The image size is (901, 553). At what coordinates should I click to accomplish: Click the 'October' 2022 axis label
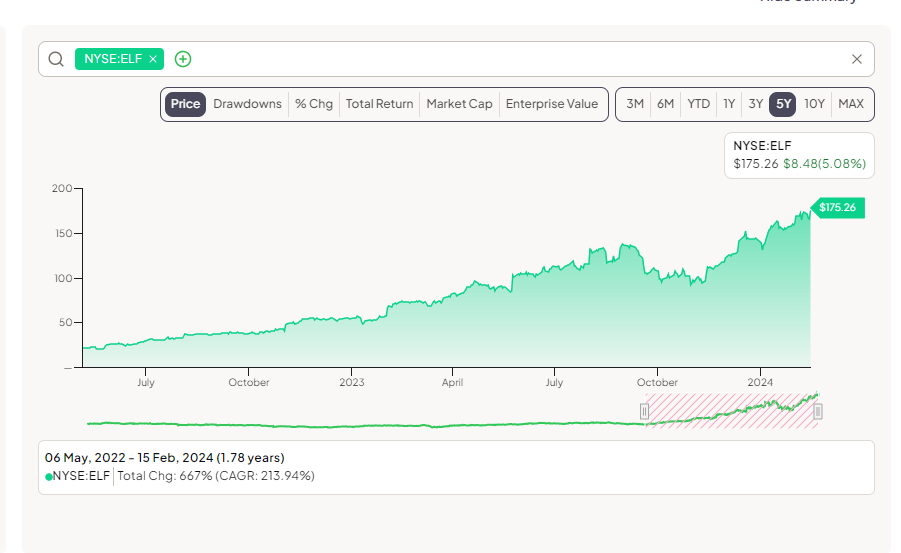click(x=249, y=382)
